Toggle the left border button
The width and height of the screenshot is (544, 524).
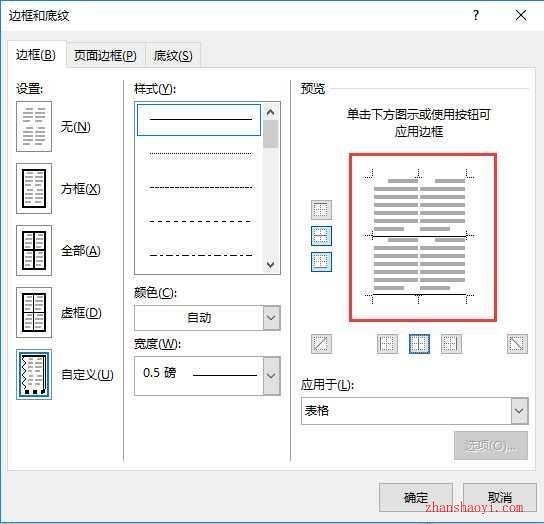click(387, 344)
